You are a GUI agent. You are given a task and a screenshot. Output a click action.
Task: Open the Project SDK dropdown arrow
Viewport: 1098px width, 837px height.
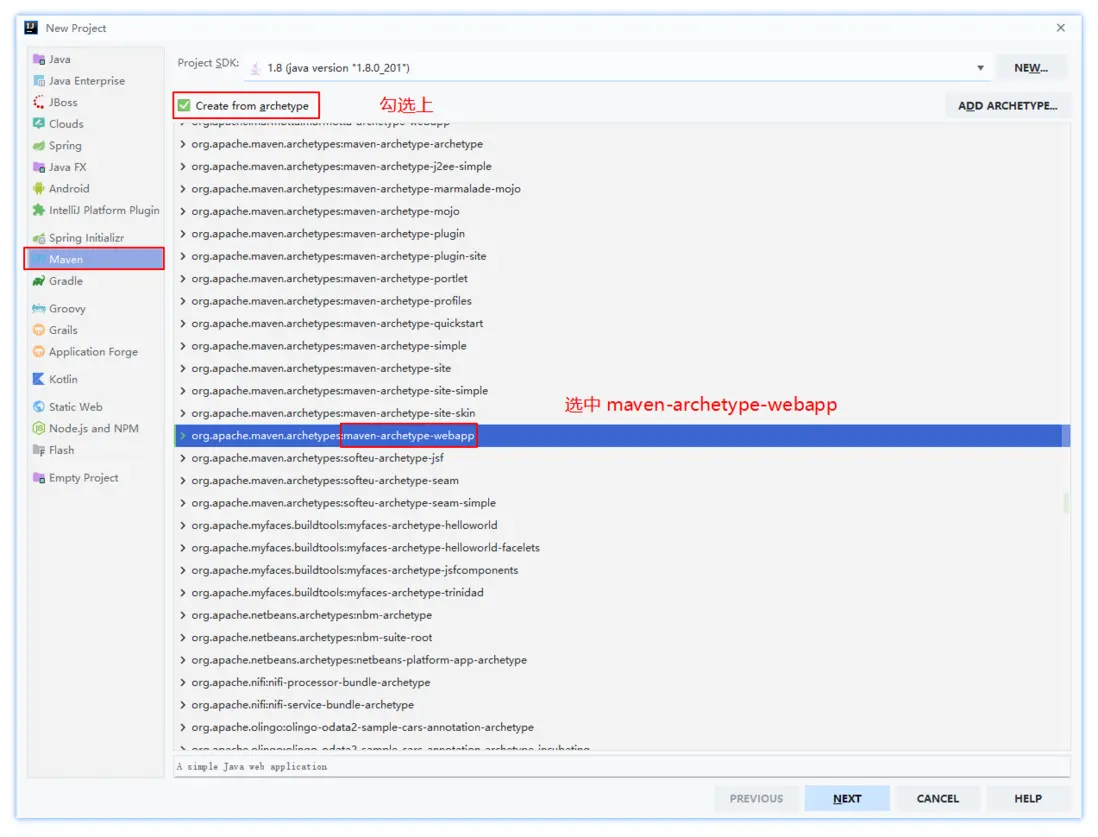point(980,68)
